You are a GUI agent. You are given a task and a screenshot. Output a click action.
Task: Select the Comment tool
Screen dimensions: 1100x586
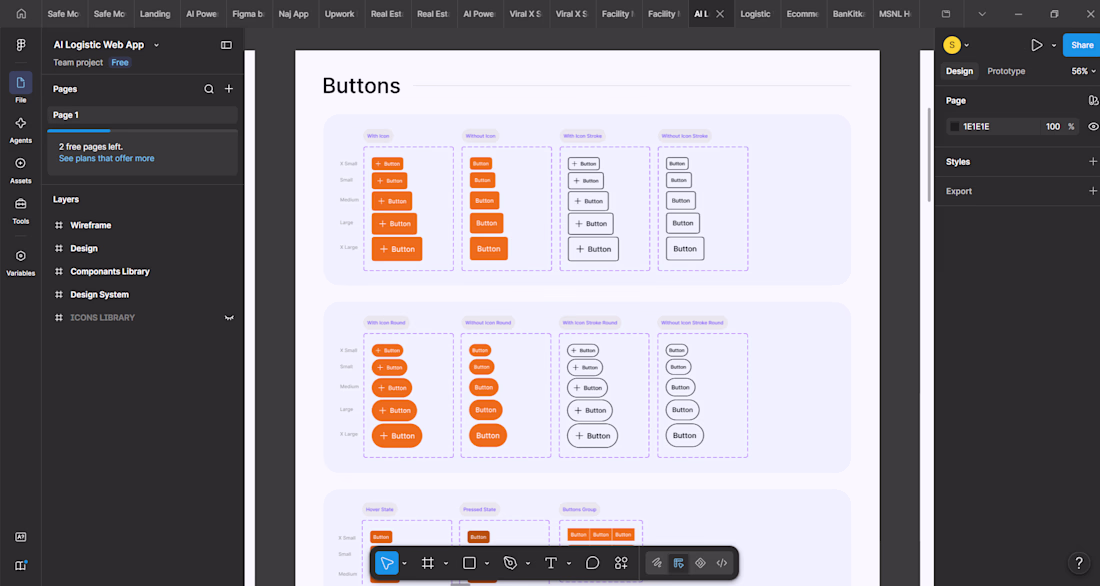coord(592,563)
